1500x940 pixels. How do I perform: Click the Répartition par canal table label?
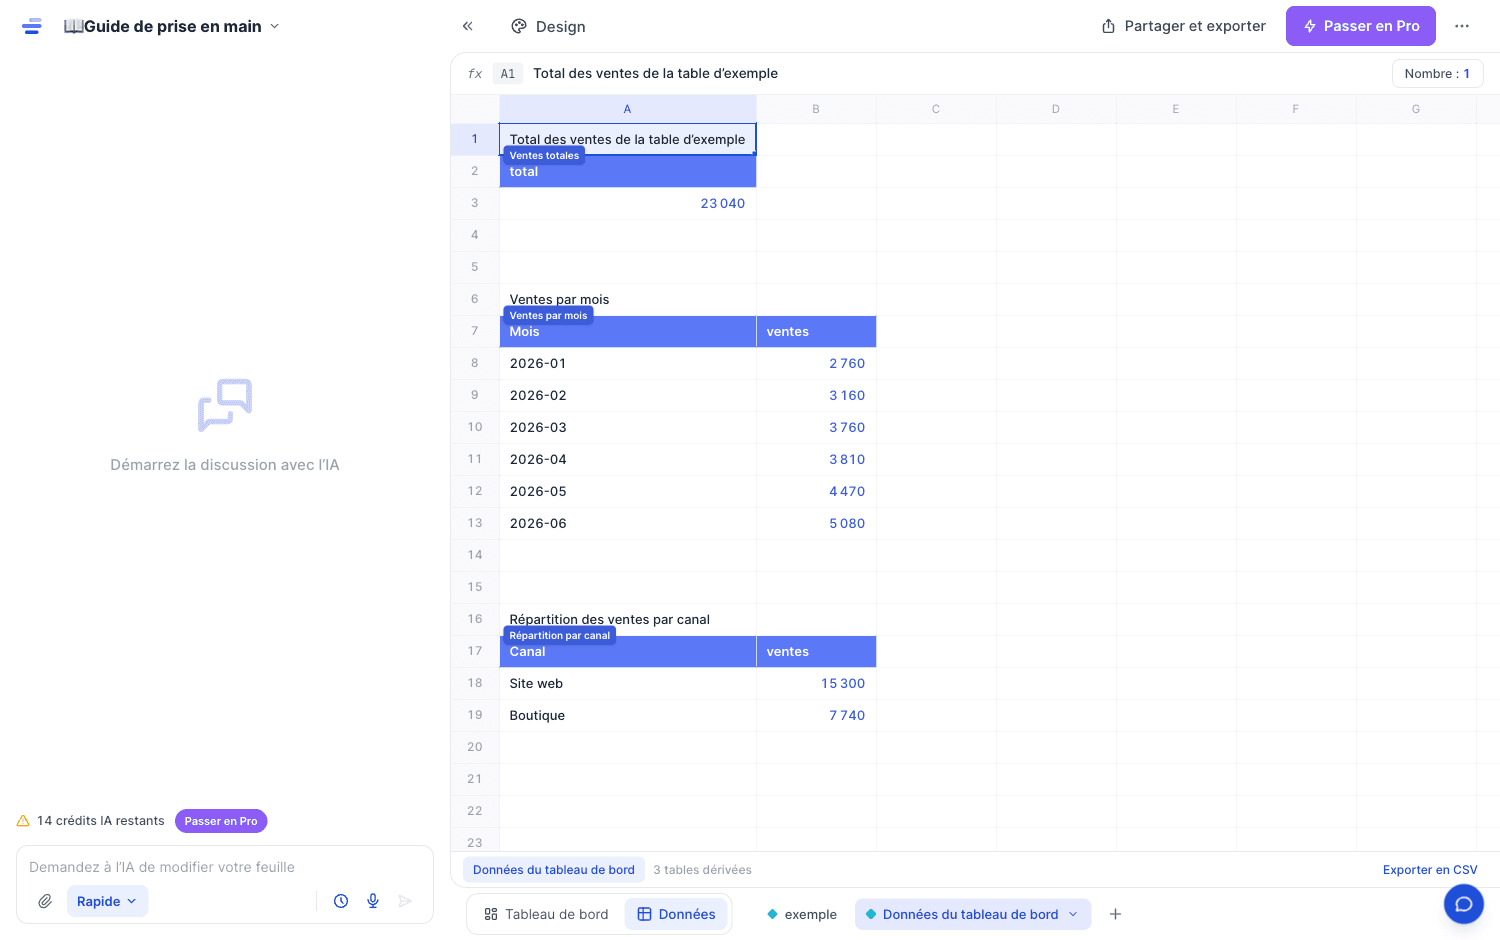coord(560,636)
